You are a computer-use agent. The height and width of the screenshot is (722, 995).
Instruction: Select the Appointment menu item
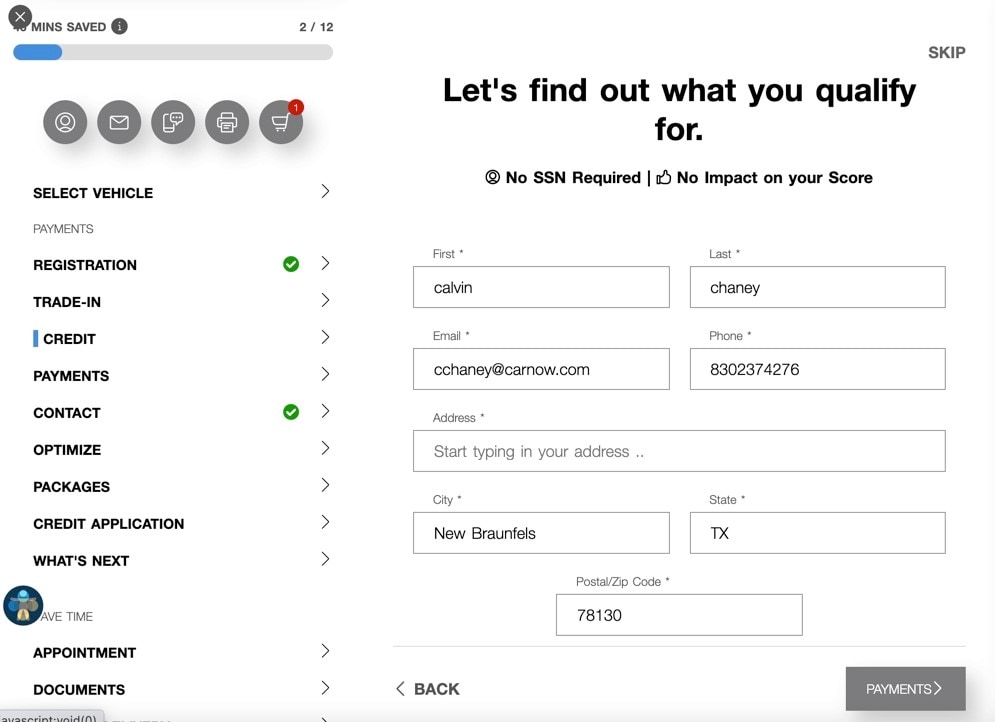(x=84, y=653)
